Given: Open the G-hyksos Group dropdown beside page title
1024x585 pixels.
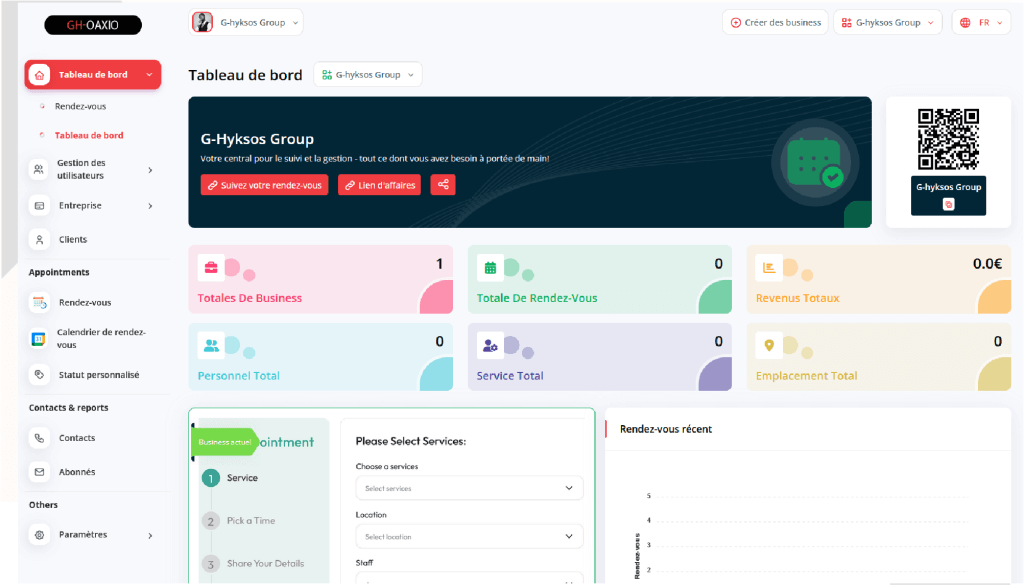Looking at the screenshot, I should coord(368,74).
